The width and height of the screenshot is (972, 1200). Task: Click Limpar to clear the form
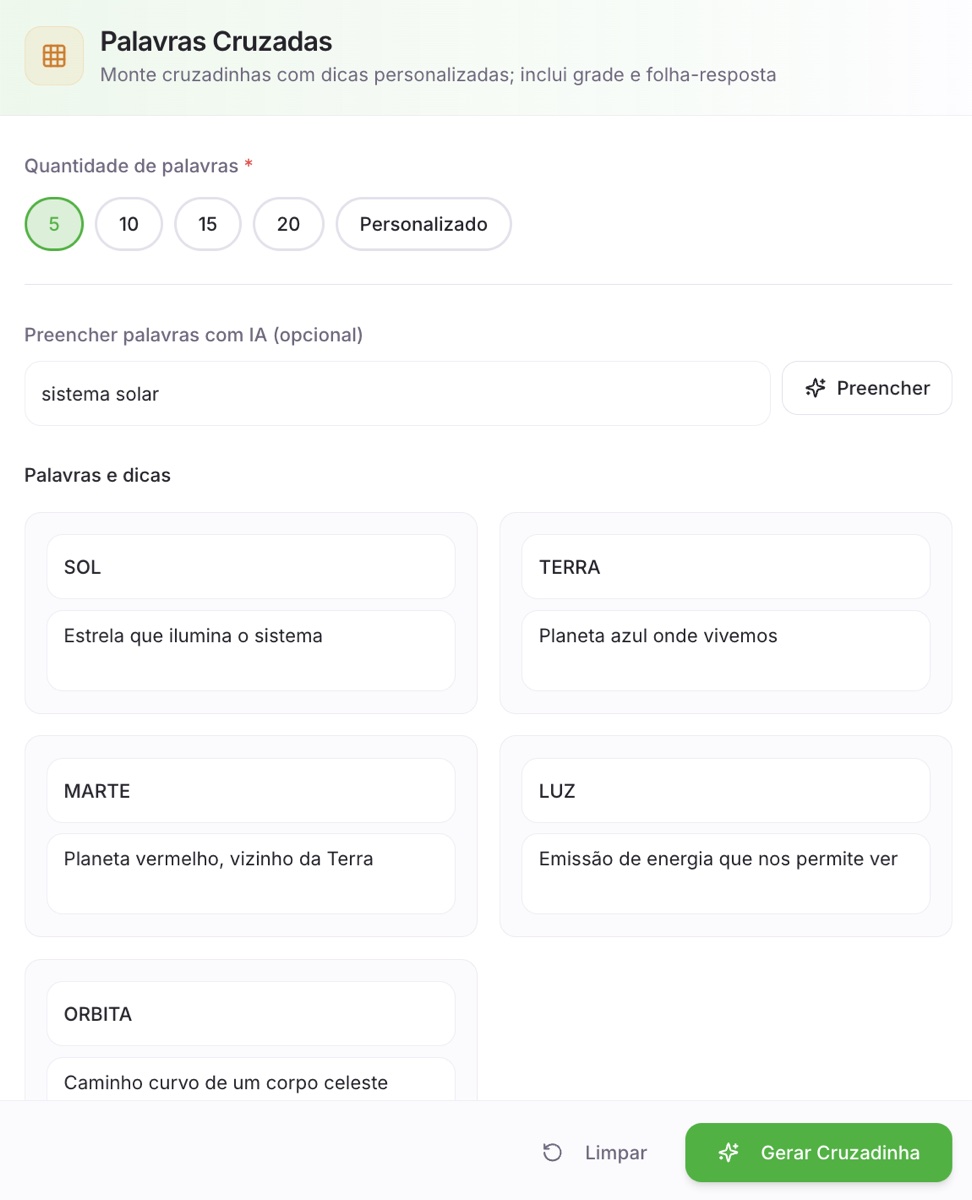tap(595, 1153)
